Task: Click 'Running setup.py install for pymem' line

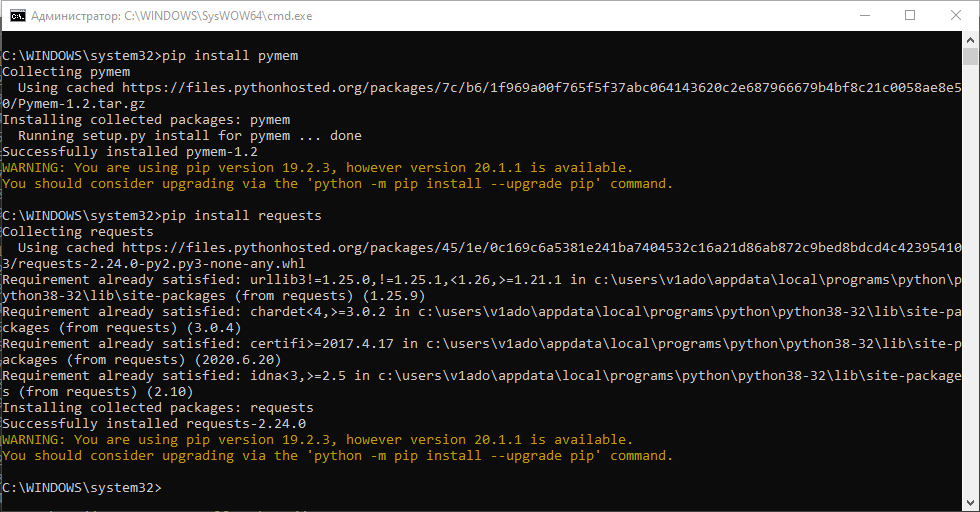Action: click(190, 135)
